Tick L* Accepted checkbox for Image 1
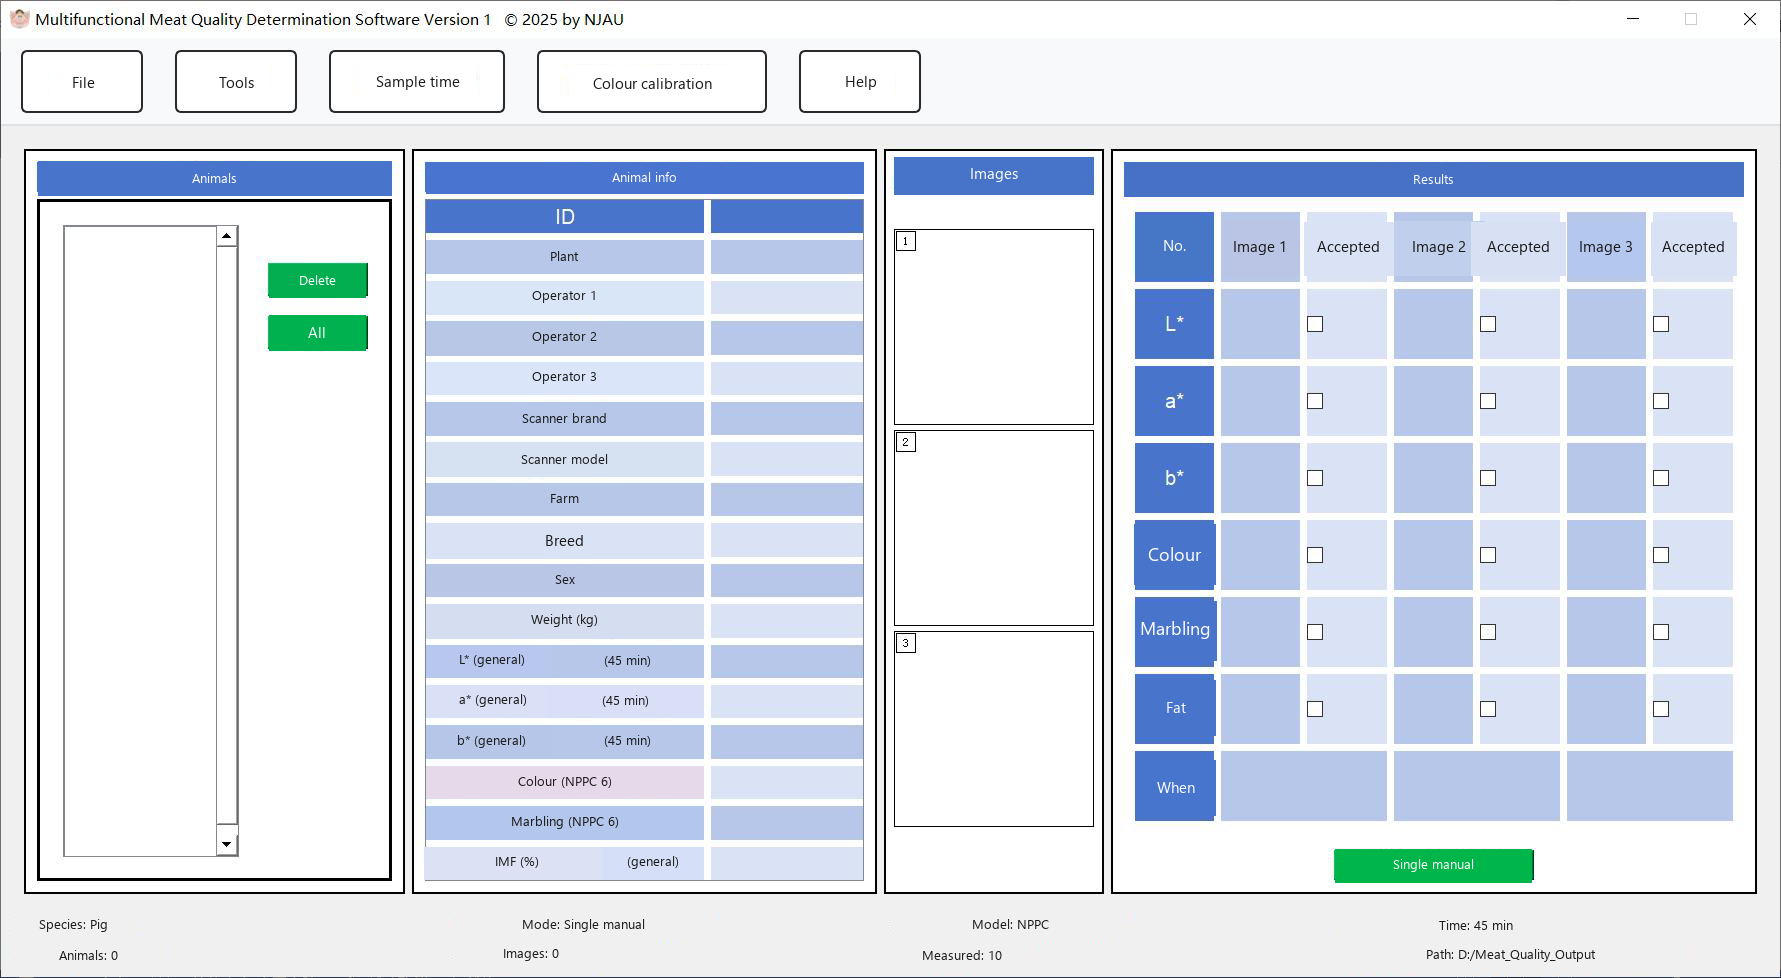The height and width of the screenshot is (978, 1781). [1315, 324]
